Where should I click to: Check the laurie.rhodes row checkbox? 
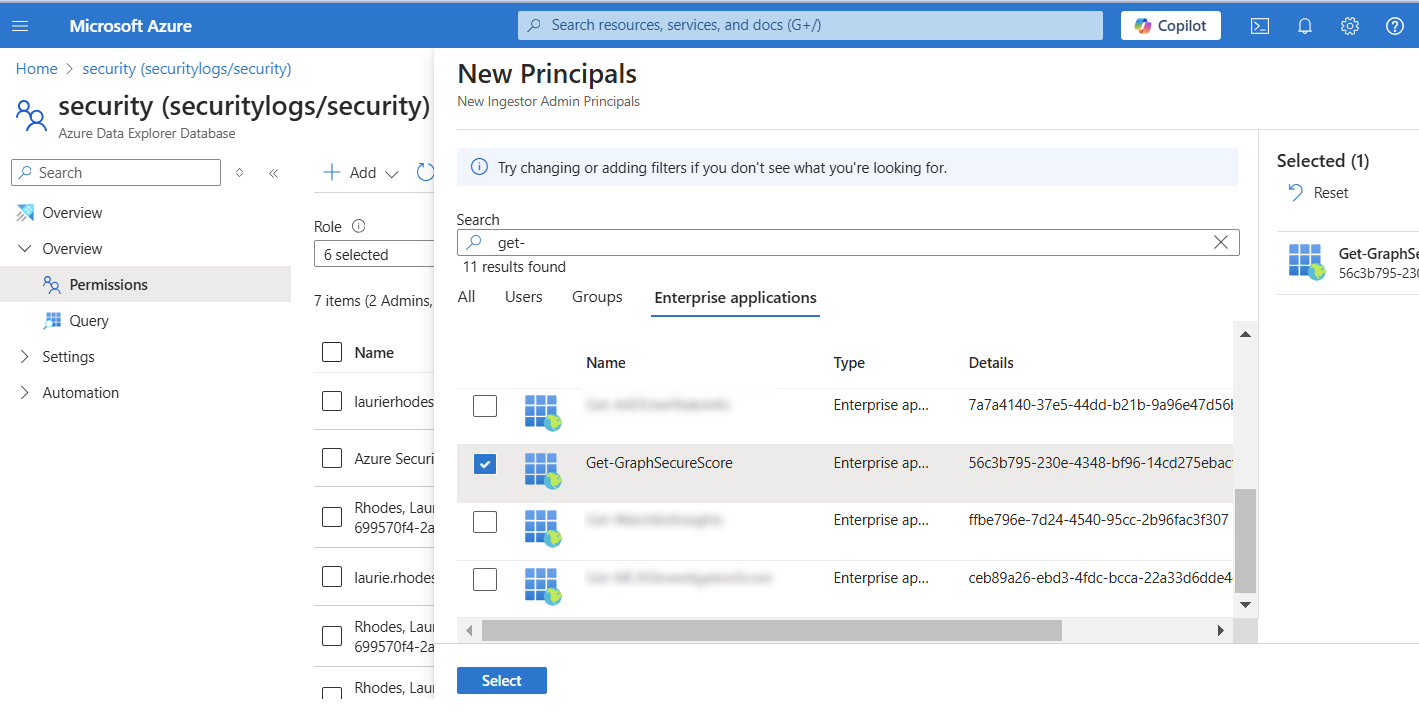coord(332,577)
